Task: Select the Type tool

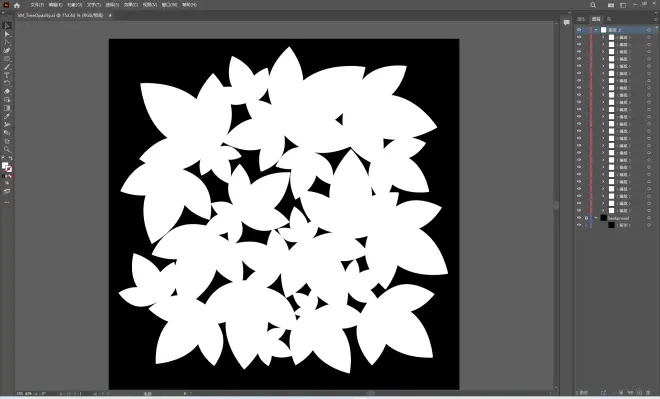Action: point(7,75)
